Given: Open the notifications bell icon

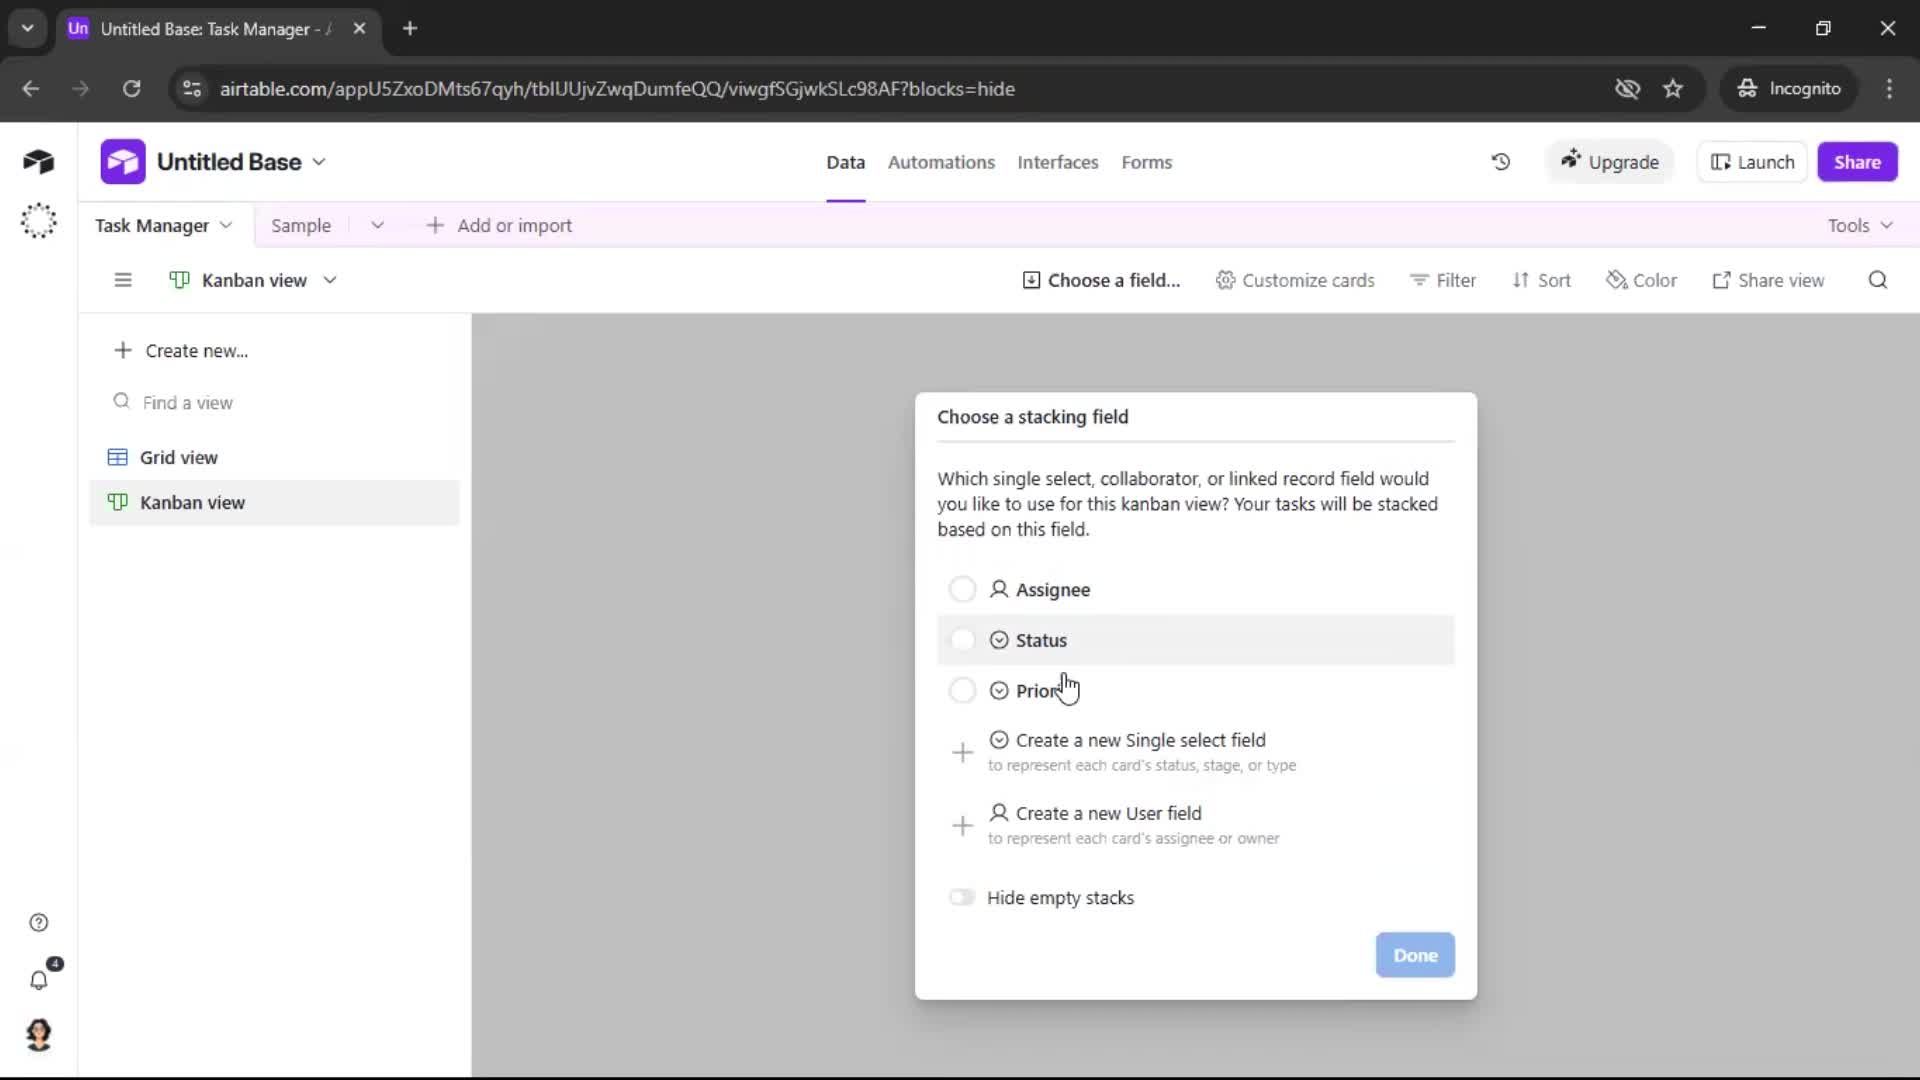Looking at the screenshot, I should click(38, 980).
